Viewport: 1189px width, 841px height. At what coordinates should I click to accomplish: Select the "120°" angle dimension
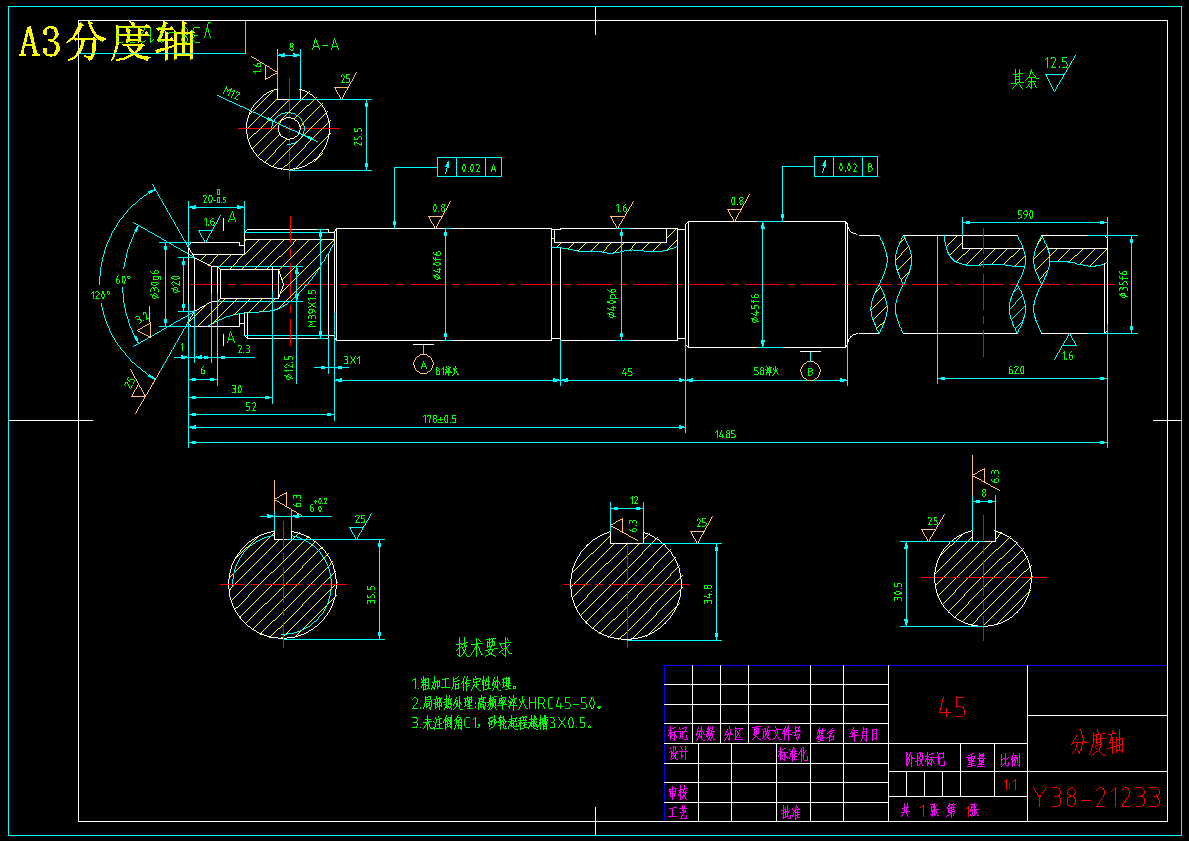point(102,295)
